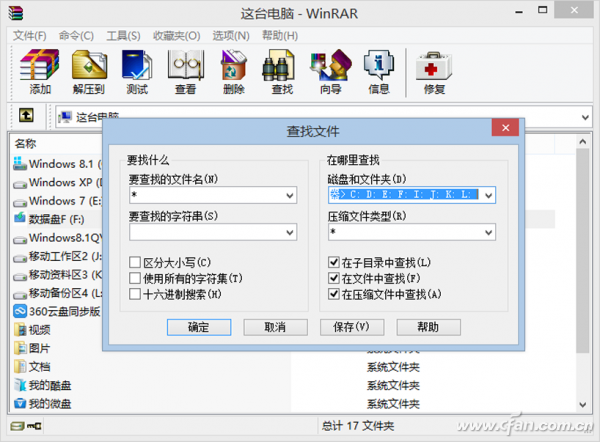
Task: Open the 帮助(H) menu
Action: [280, 36]
